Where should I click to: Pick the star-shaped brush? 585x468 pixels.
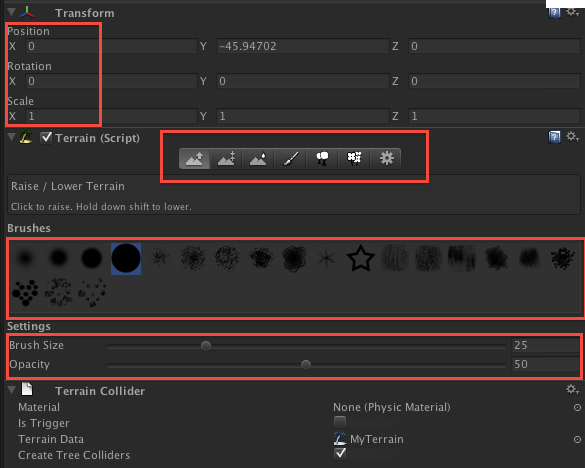point(360,258)
